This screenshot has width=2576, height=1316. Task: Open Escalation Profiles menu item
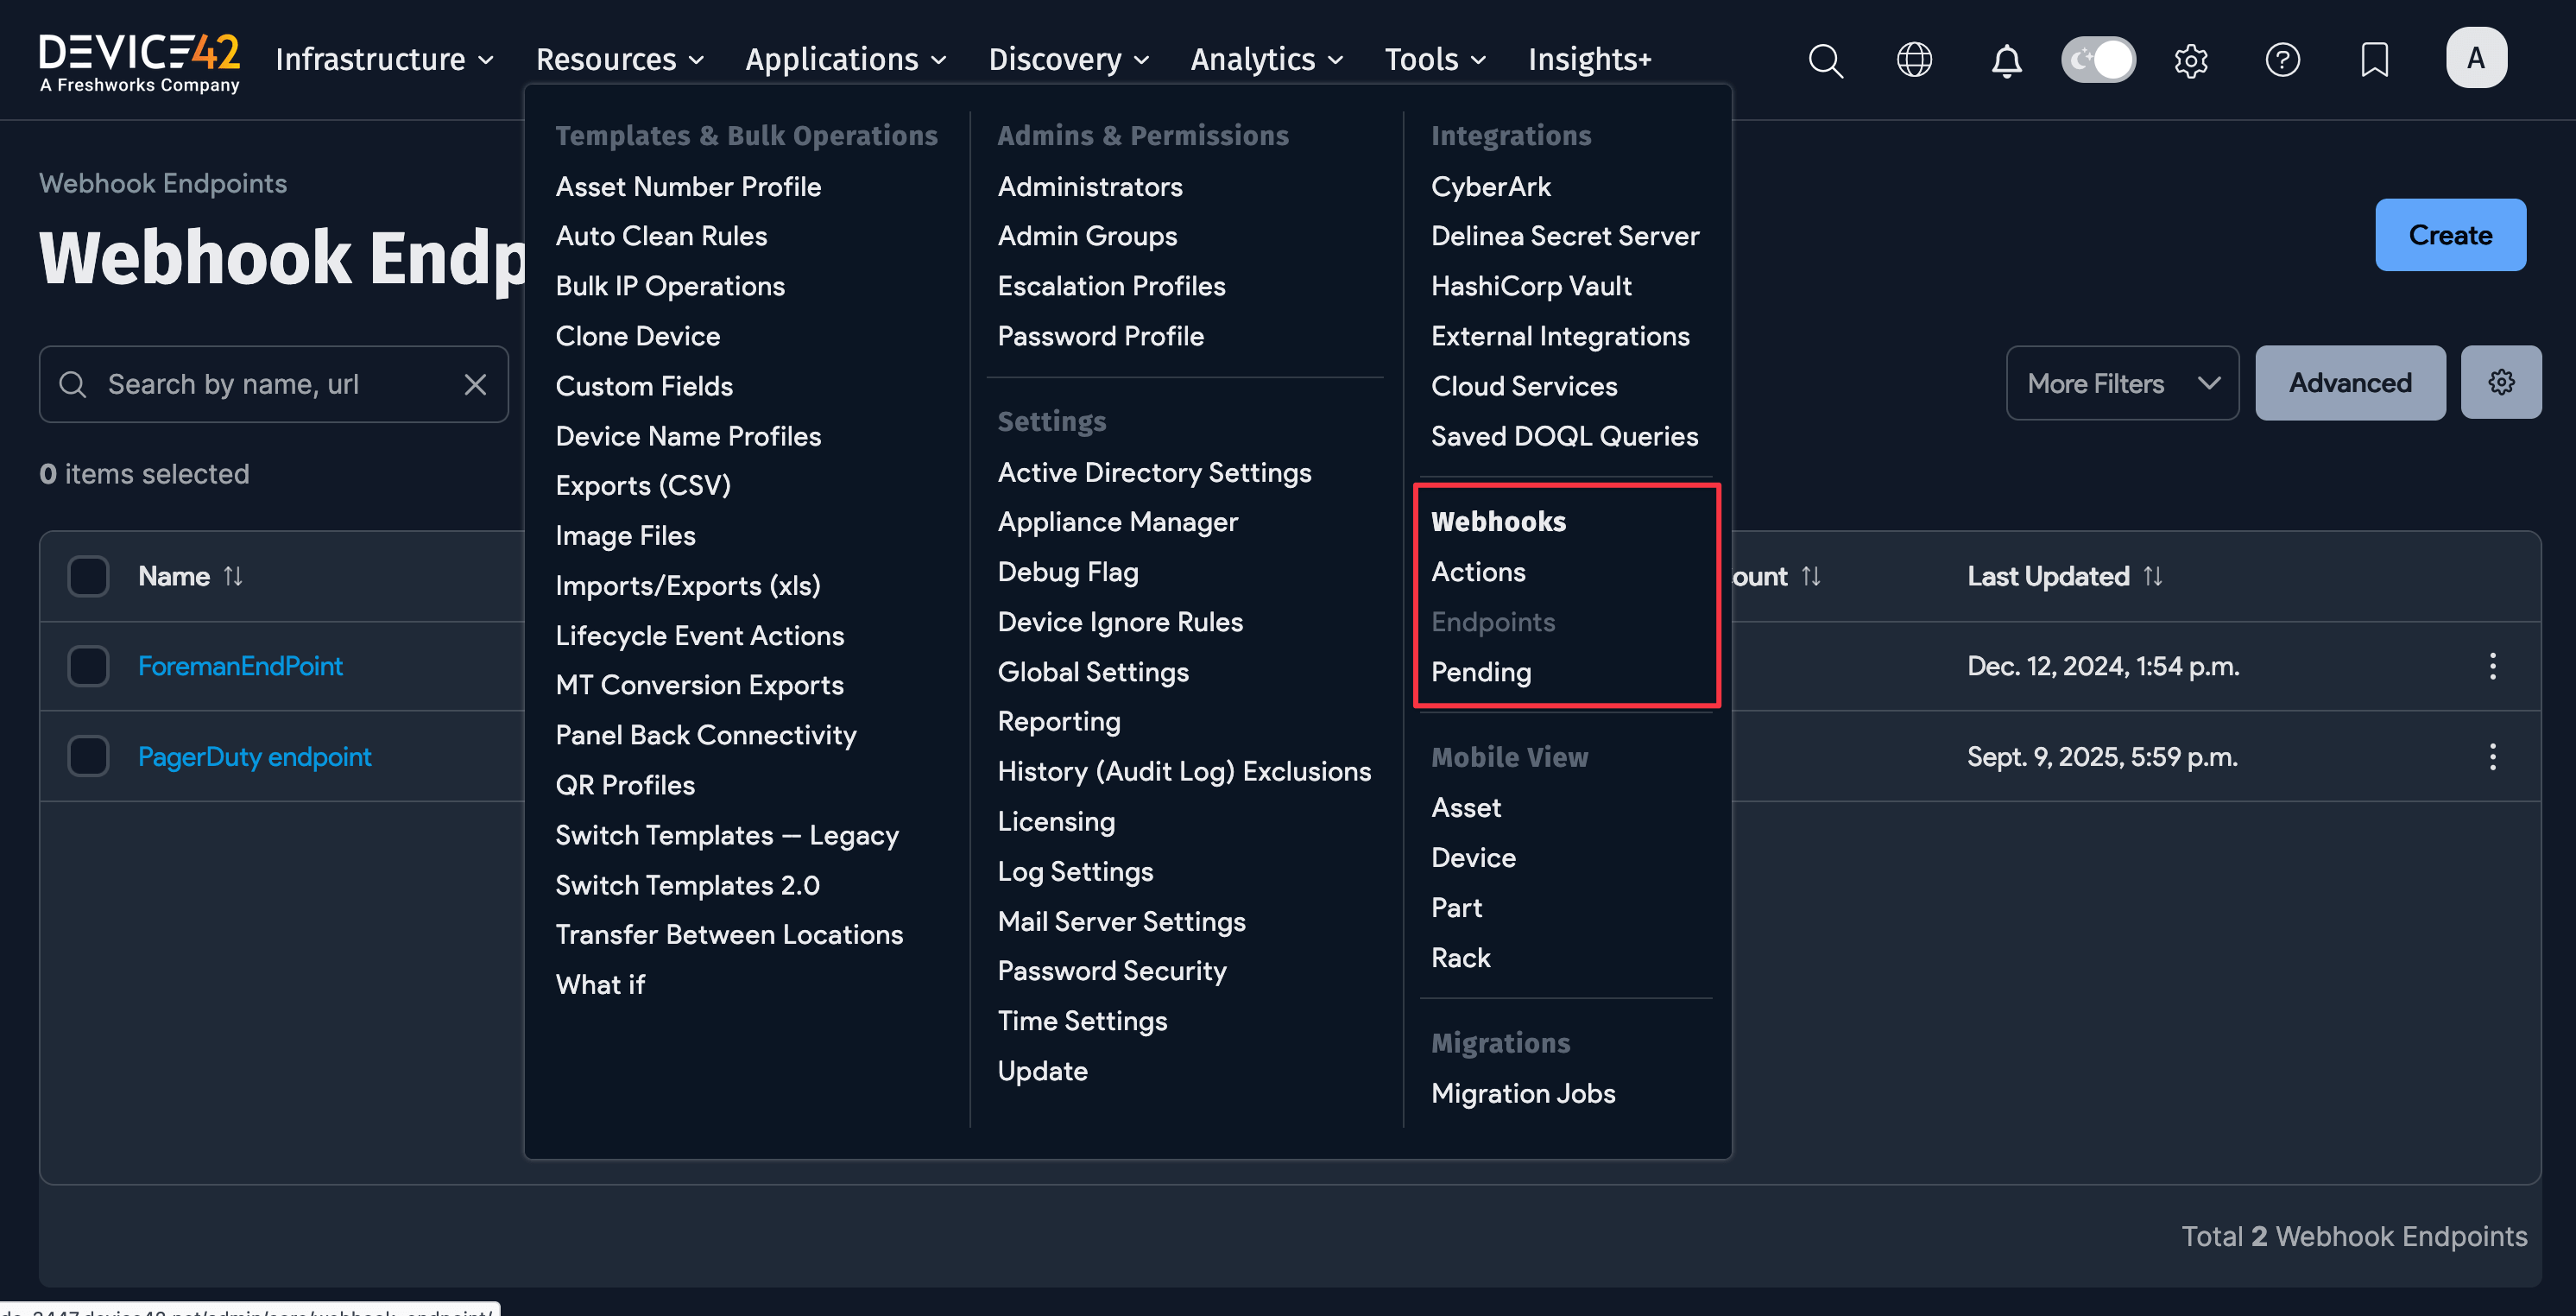click(x=1111, y=286)
